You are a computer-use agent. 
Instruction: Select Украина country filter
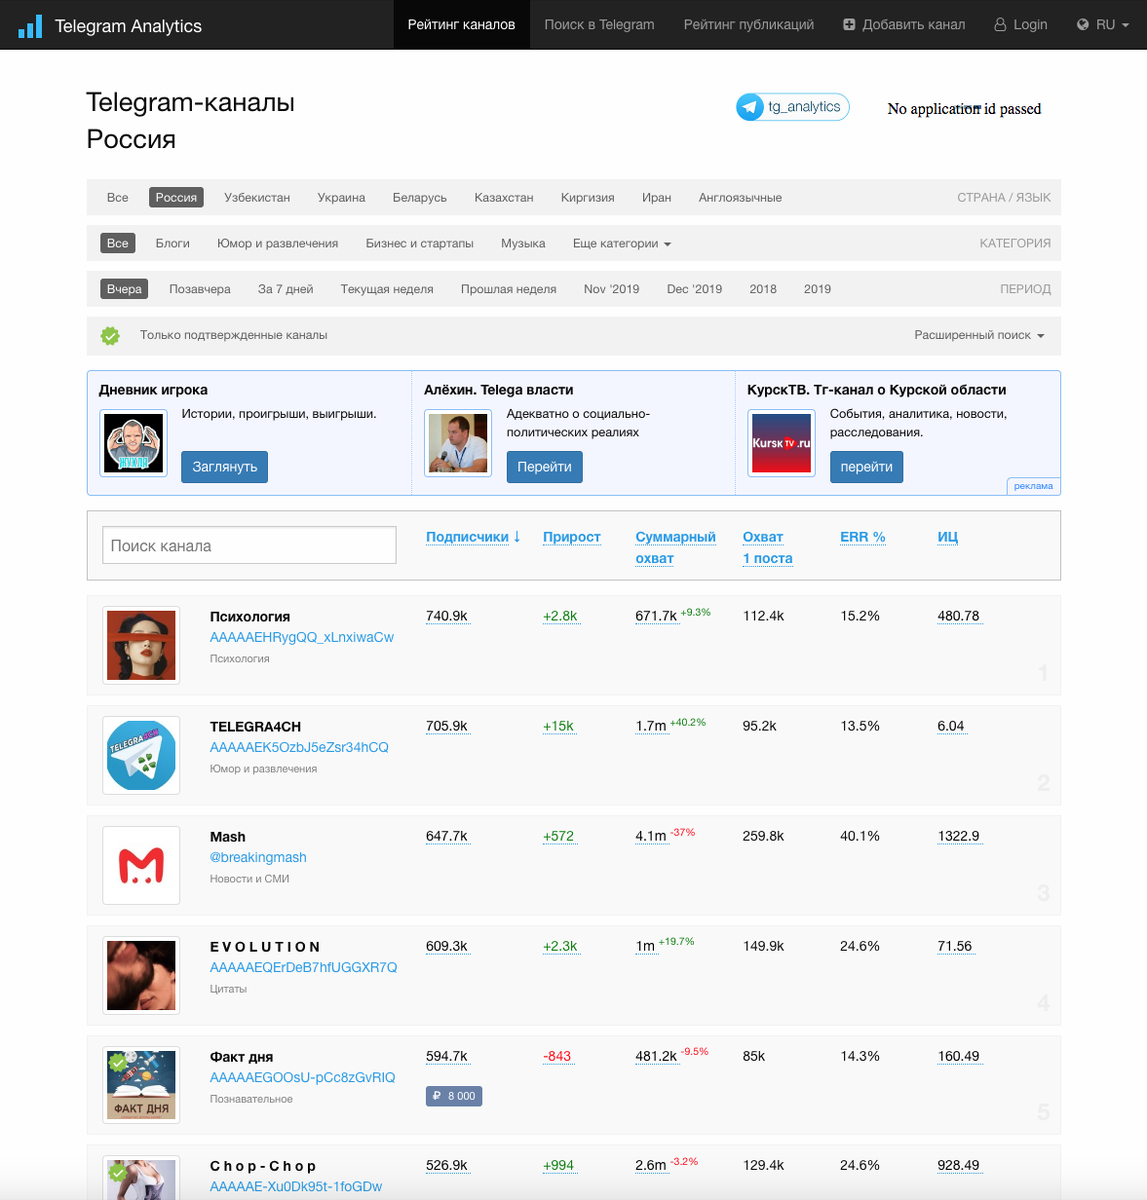click(341, 197)
